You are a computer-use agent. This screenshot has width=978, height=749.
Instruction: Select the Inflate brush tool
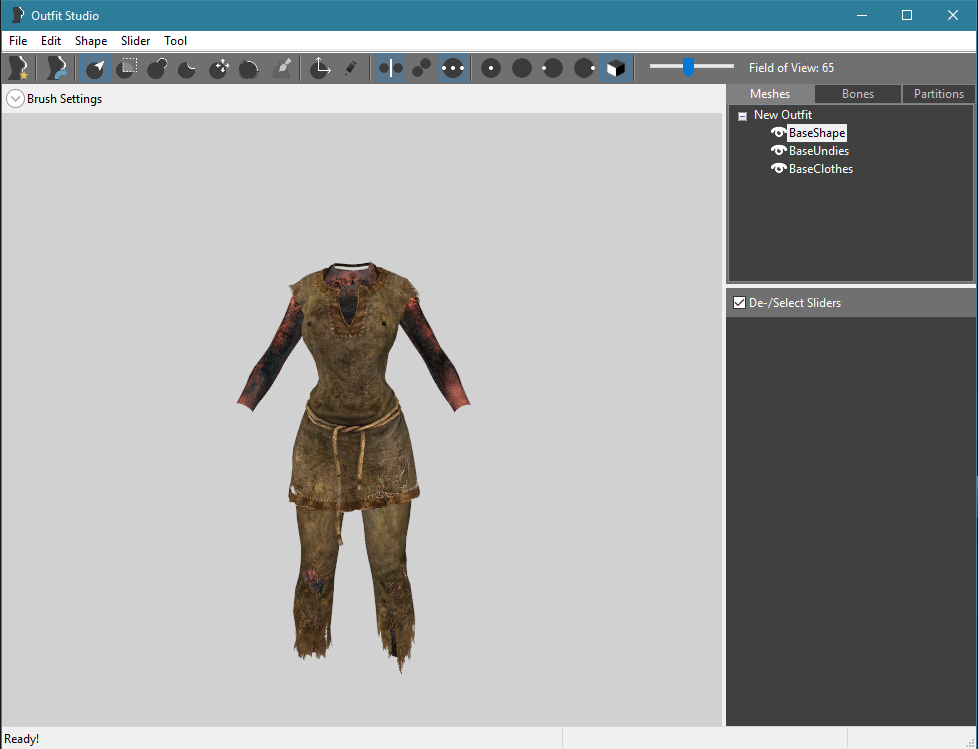pyautogui.click(x=157, y=68)
